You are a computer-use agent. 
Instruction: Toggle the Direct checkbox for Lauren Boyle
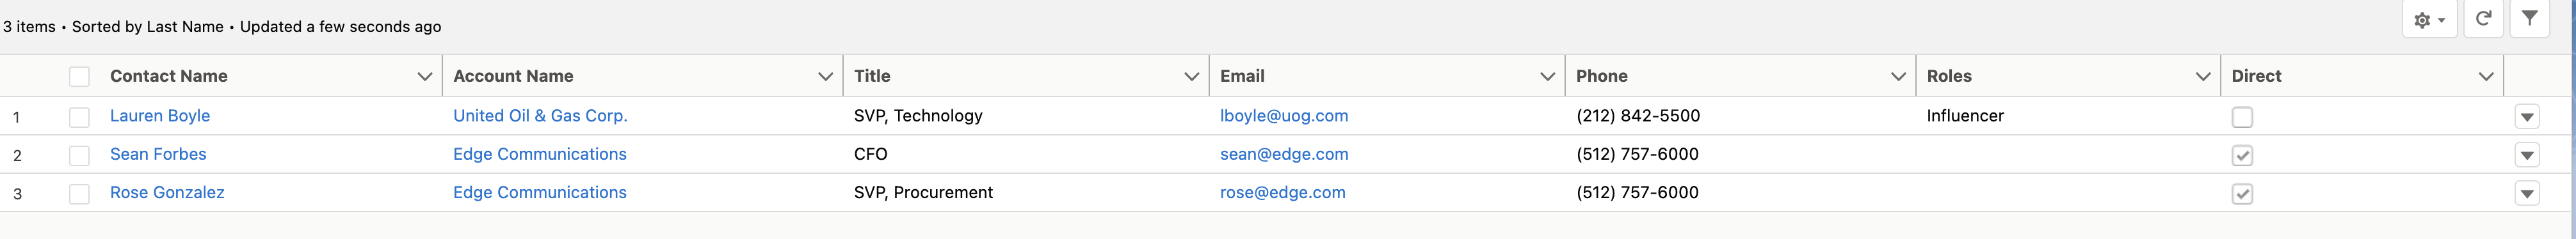2242,117
